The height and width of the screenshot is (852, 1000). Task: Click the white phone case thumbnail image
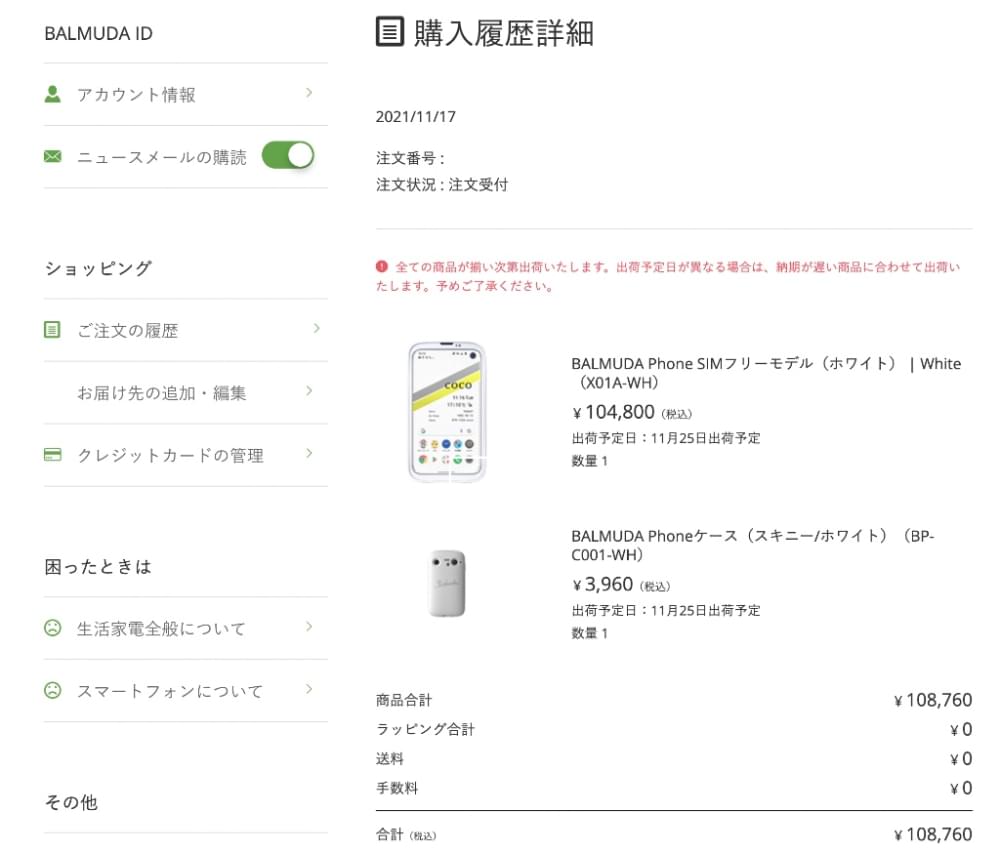click(447, 583)
